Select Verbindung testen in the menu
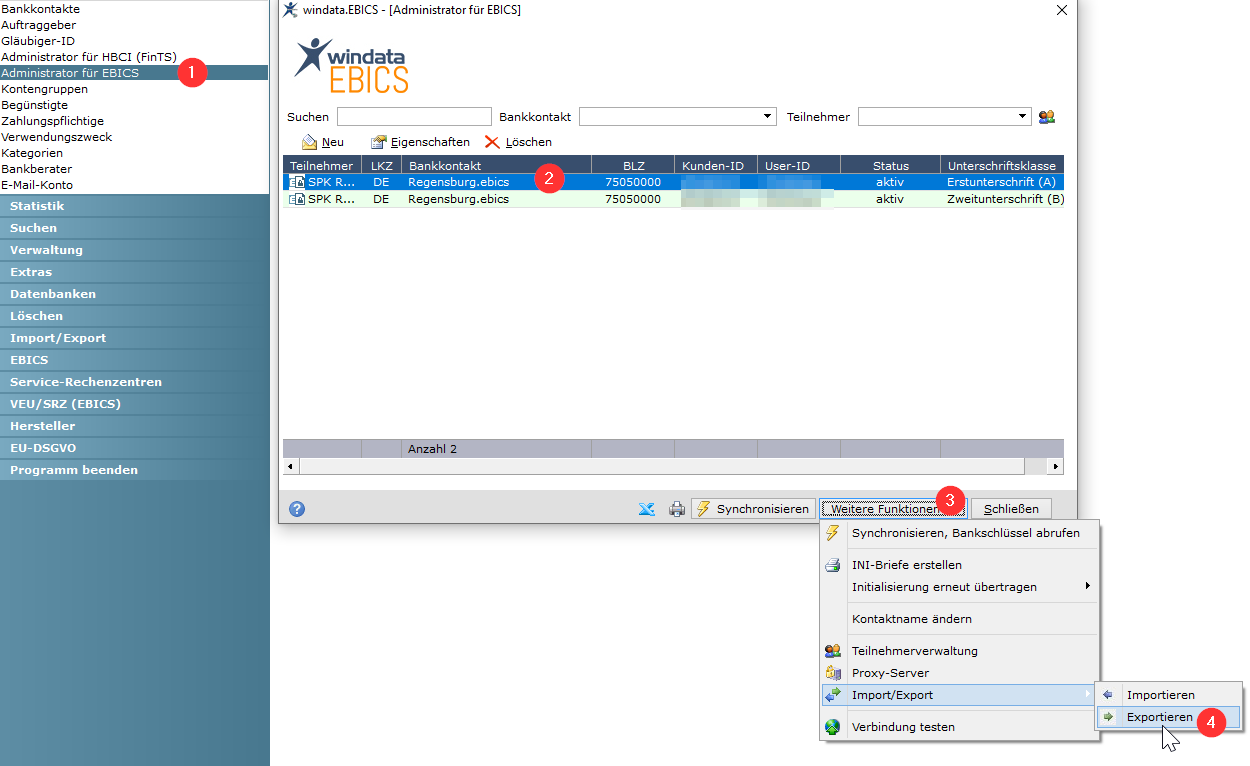The image size is (1250, 766). point(959,727)
